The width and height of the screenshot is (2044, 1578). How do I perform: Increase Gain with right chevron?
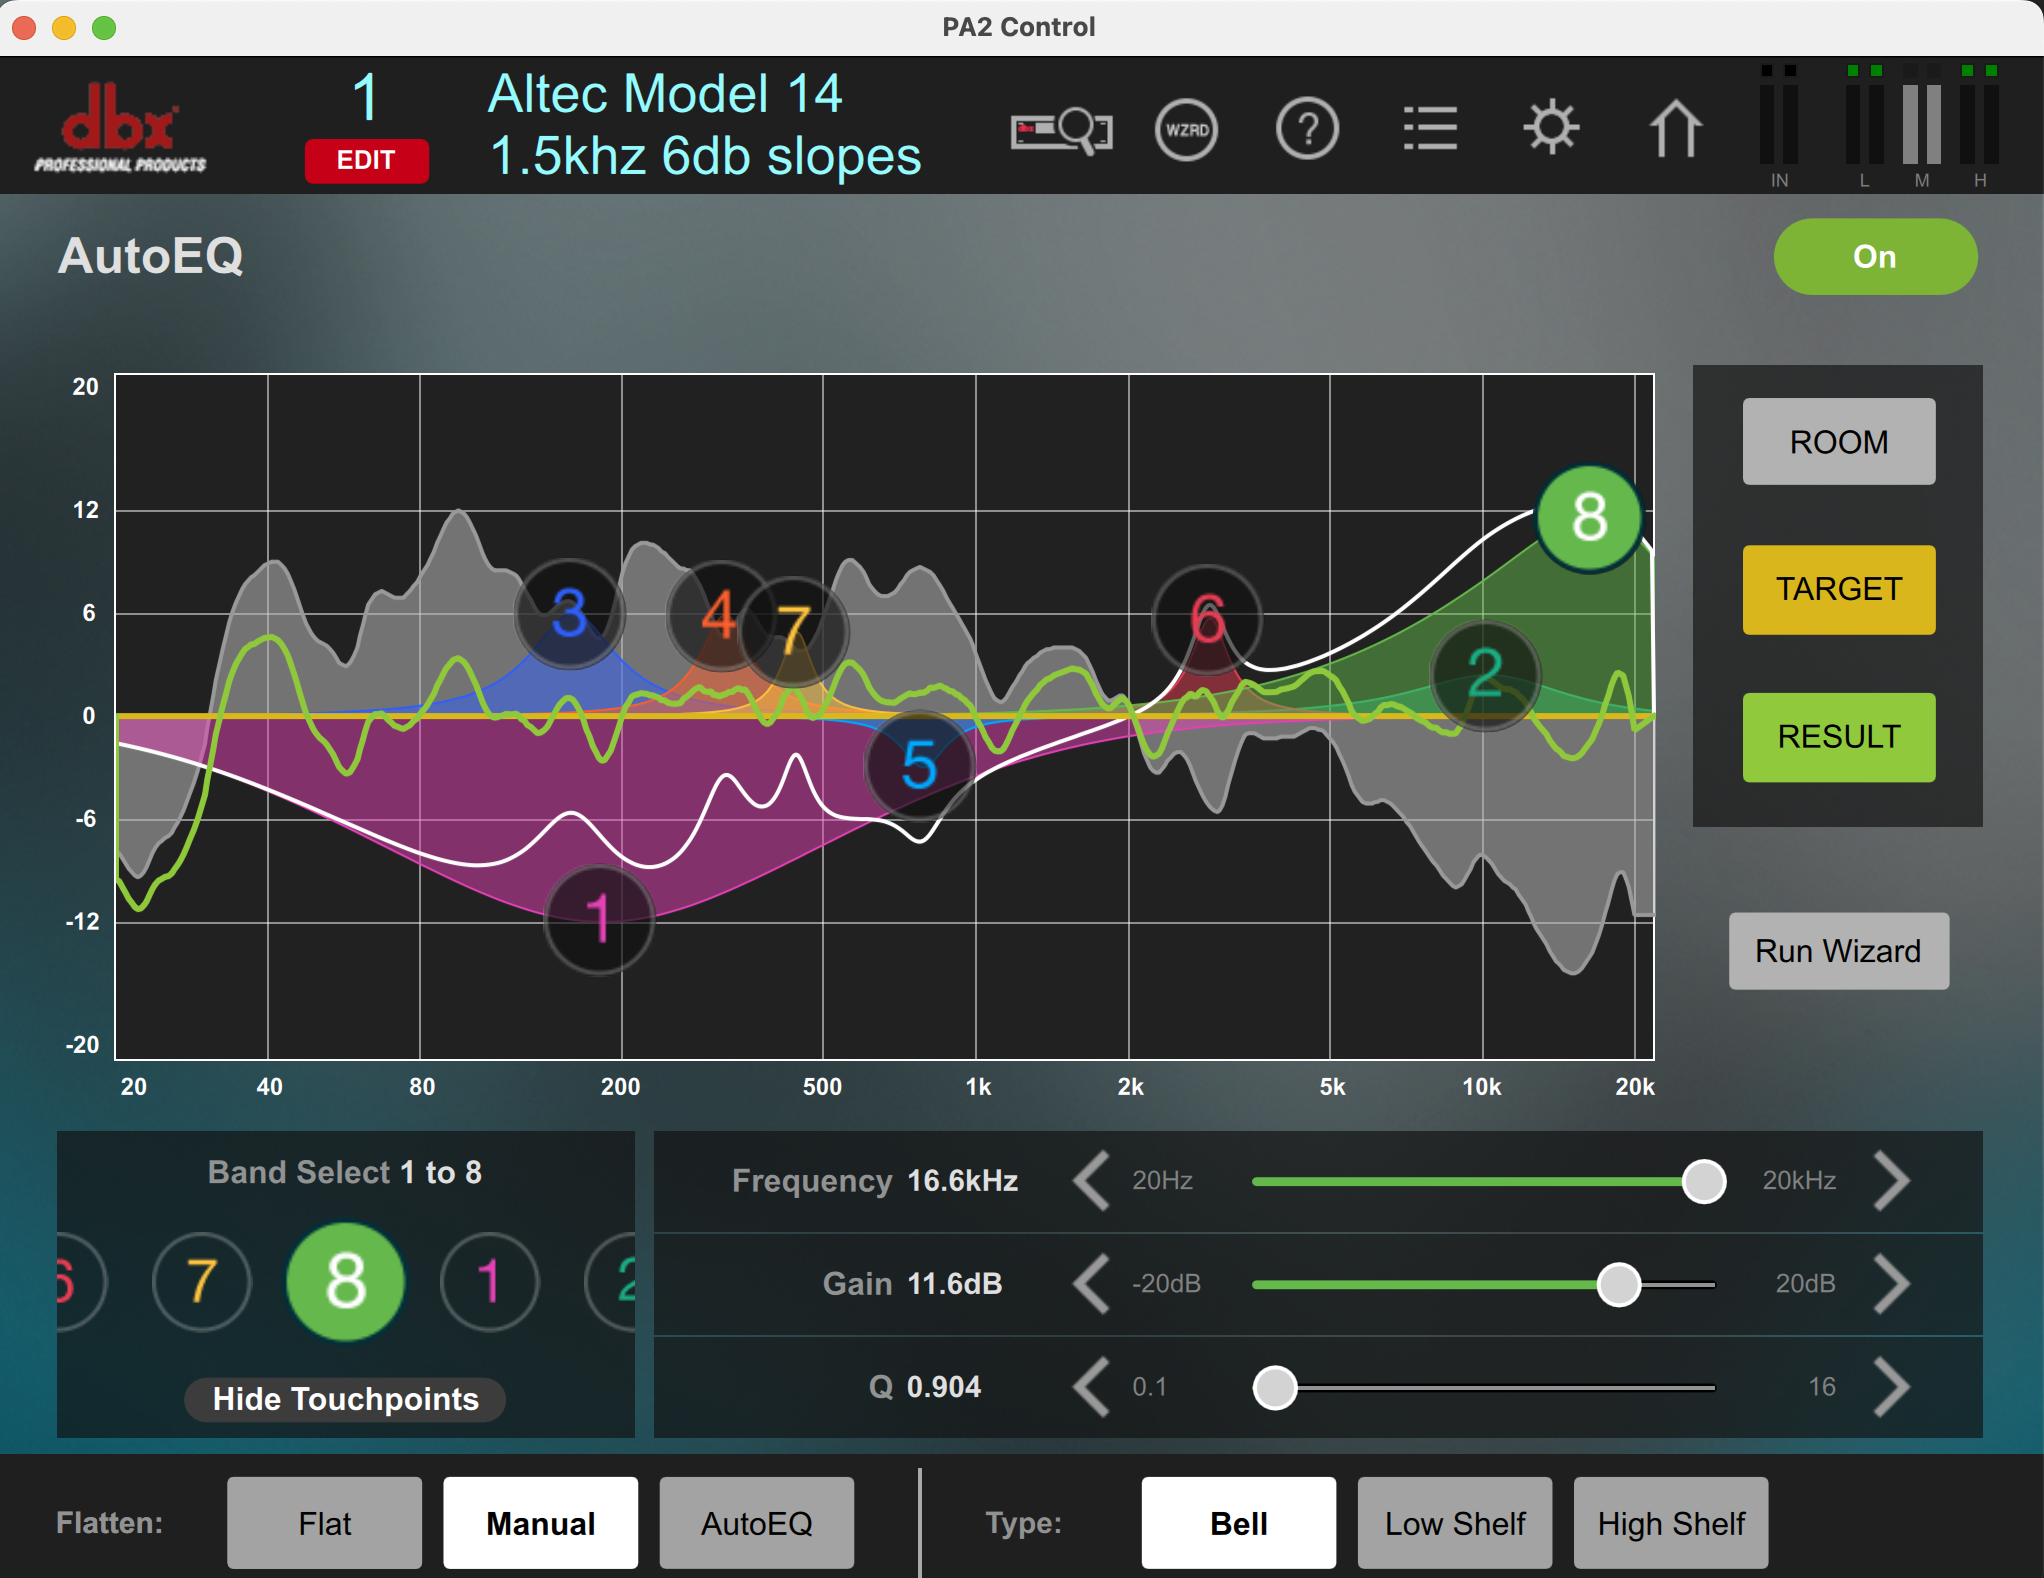pyautogui.click(x=1891, y=1284)
